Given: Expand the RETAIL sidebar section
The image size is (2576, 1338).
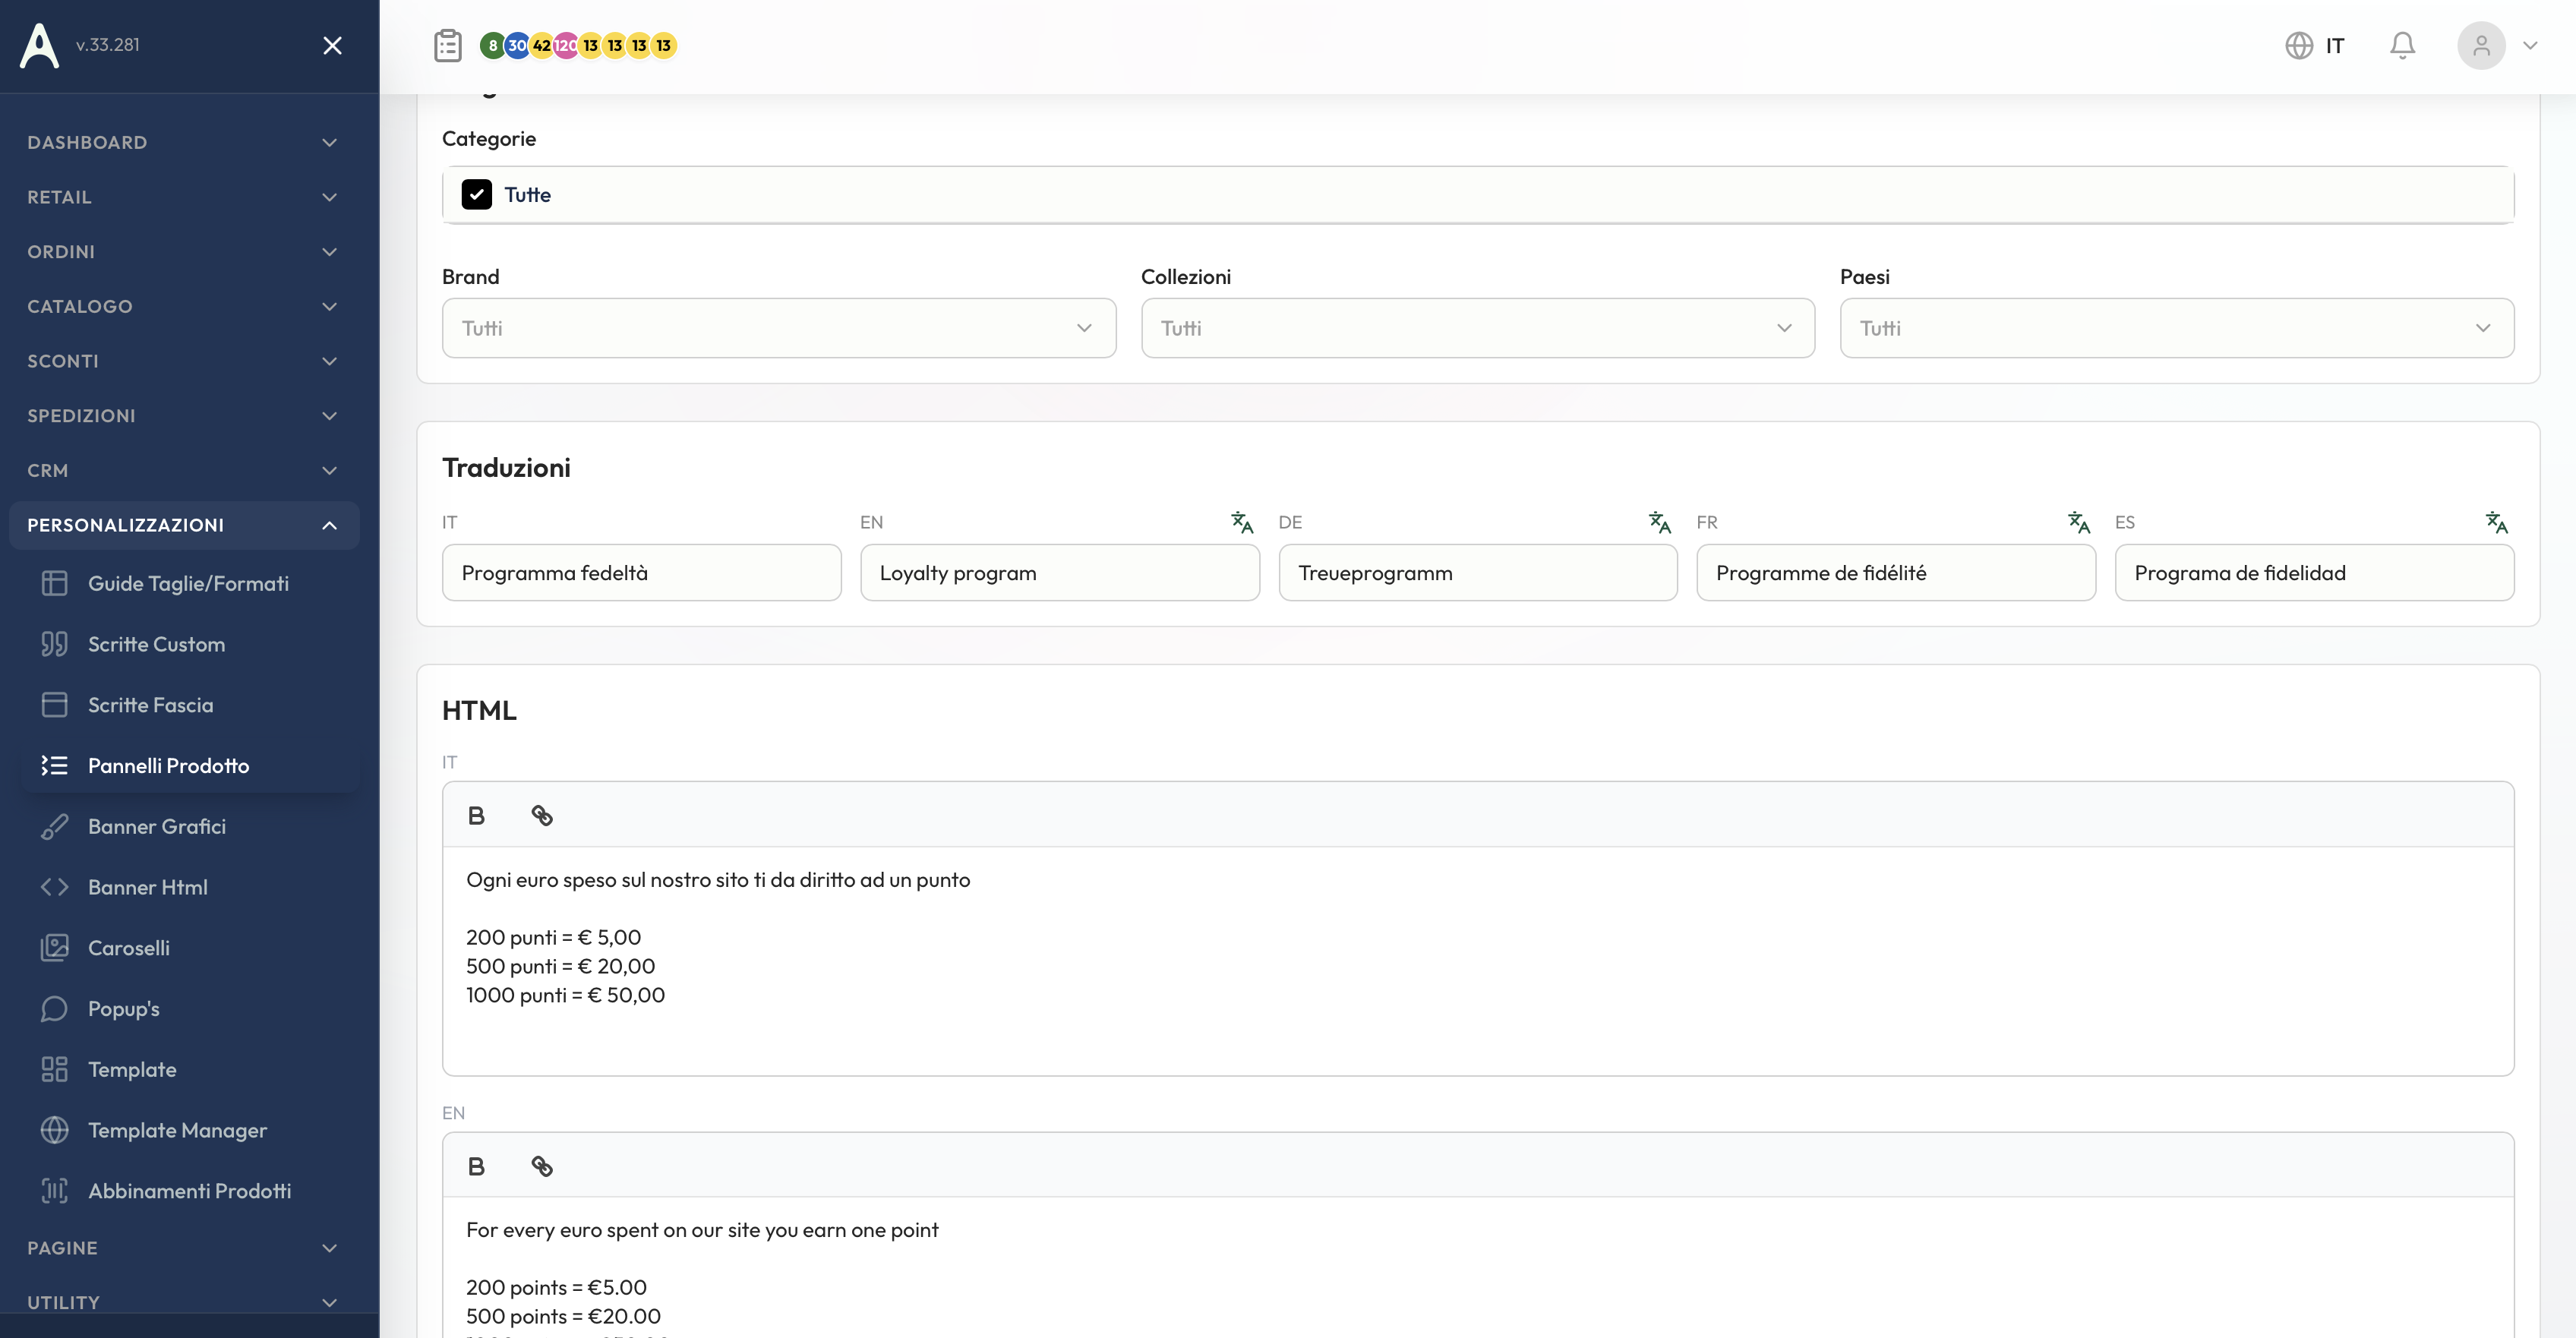Looking at the screenshot, I should point(182,198).
